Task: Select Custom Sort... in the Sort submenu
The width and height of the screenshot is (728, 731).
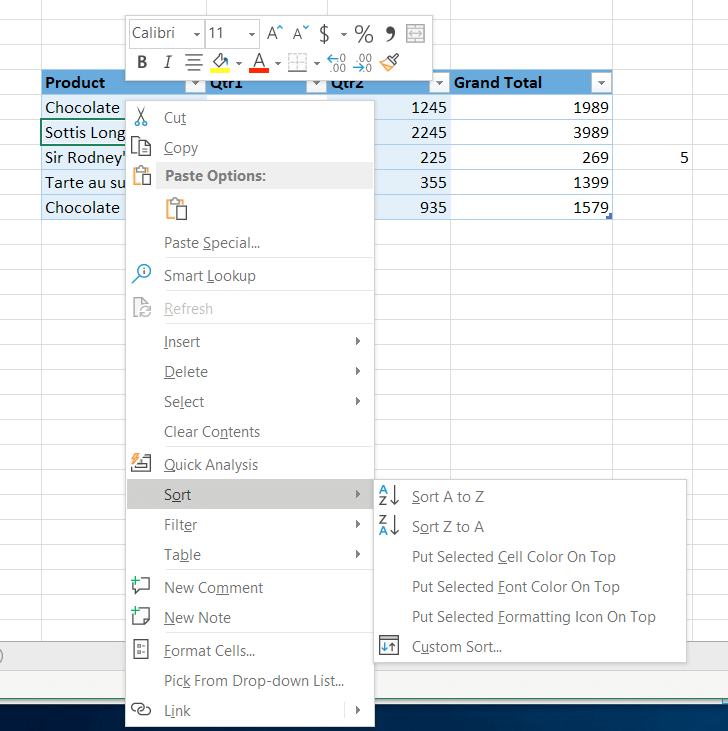Action: click(x=456, y=647)
